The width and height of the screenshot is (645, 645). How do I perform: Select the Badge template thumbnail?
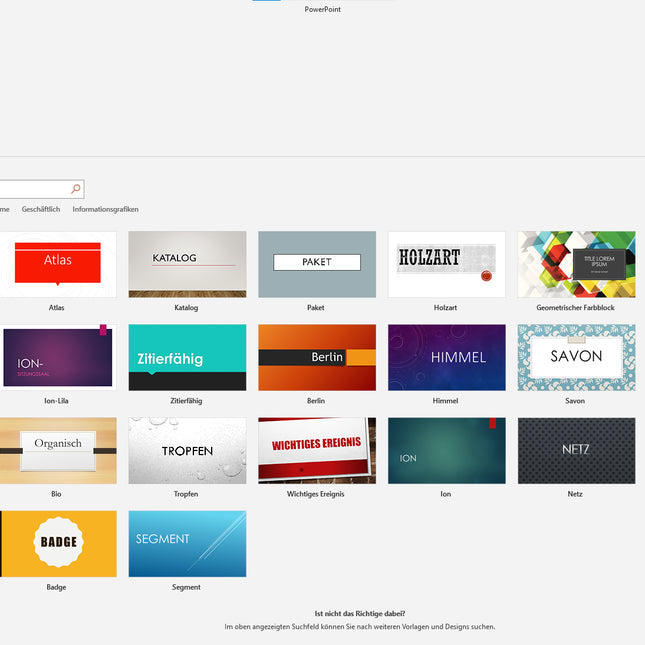click(58, 544)
